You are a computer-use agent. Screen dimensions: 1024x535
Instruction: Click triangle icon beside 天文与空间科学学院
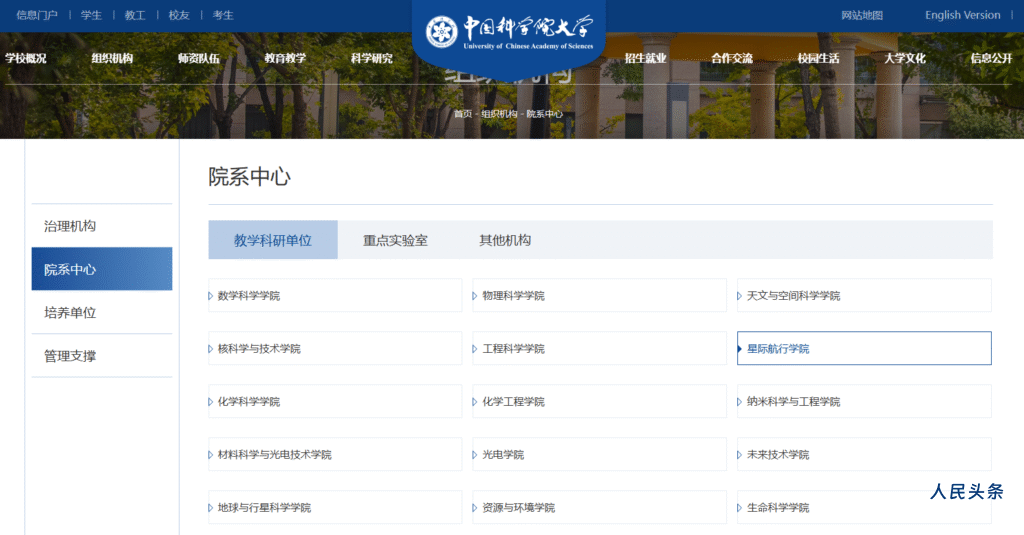pyautogui.click(x=739, y=296)
